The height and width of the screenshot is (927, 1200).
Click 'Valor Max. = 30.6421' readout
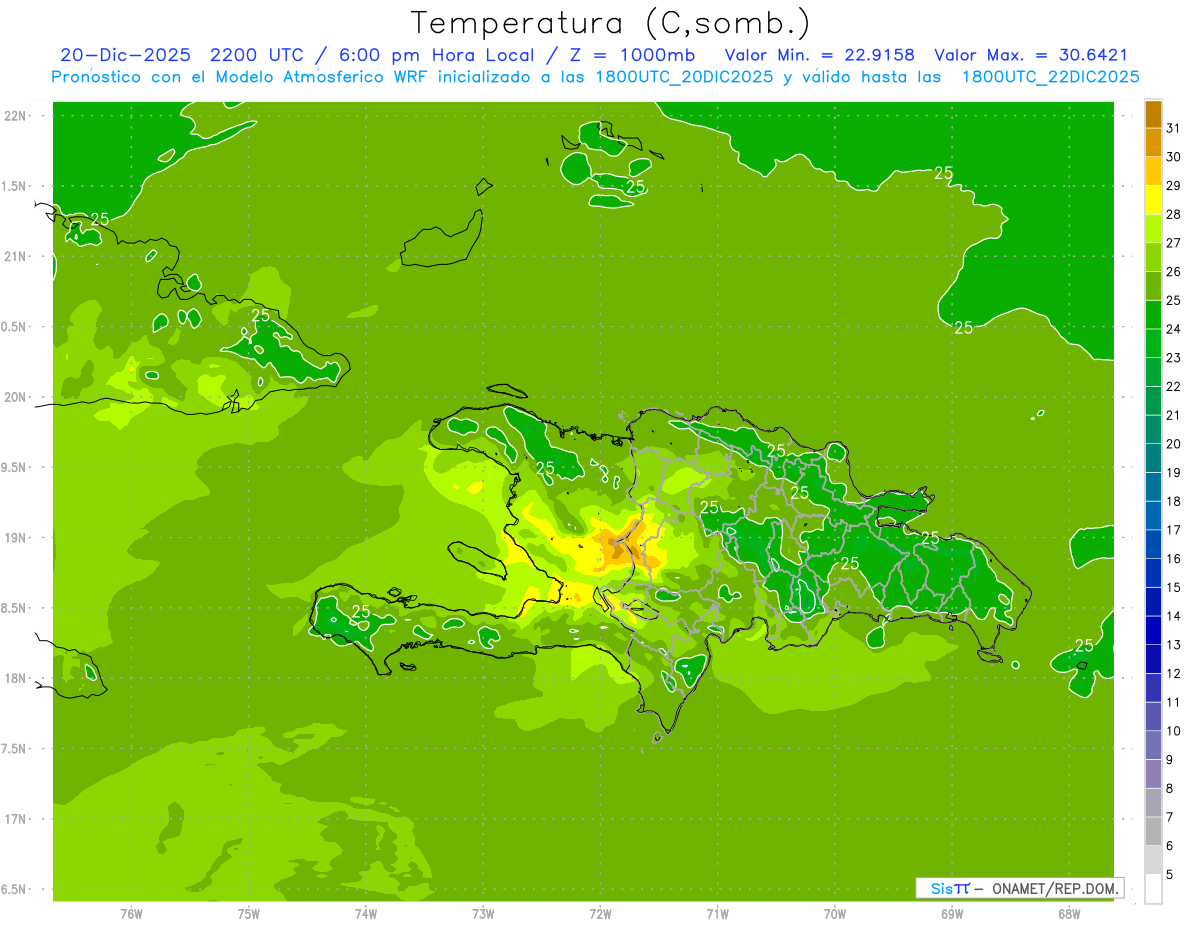(1031, 55)
